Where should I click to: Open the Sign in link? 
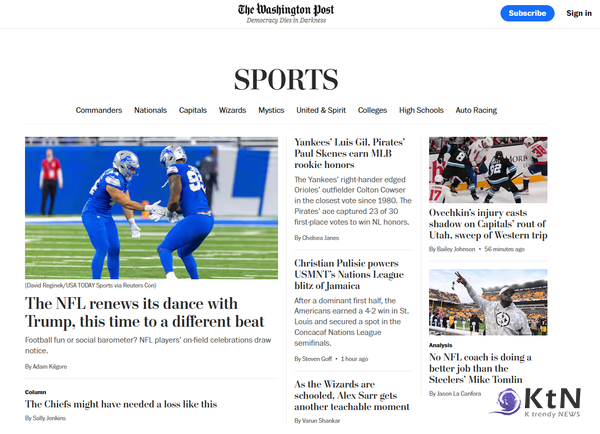579,13
